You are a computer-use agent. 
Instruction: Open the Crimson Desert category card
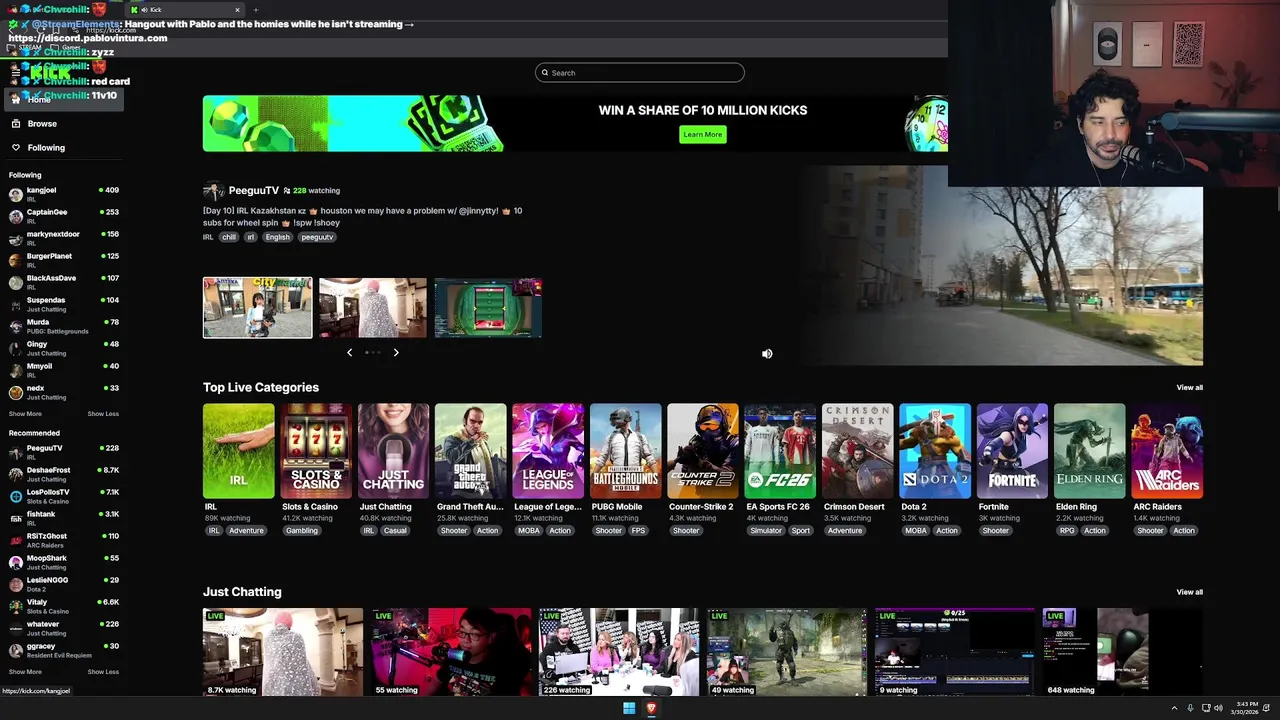858,451
